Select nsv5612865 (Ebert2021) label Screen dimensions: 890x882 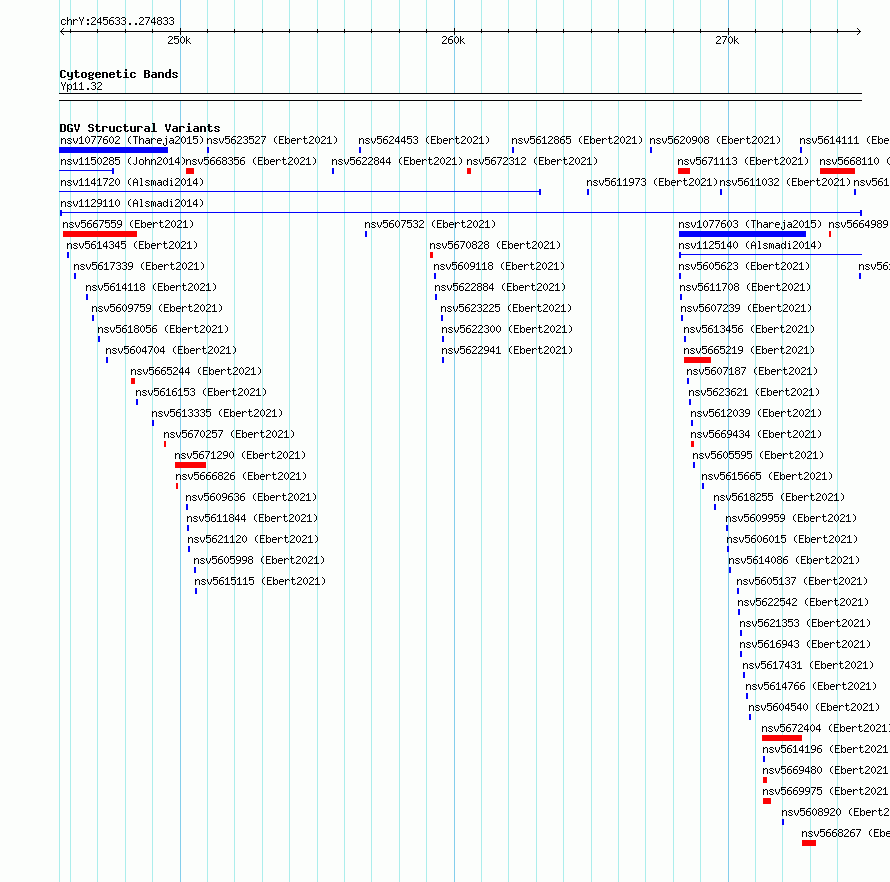577,140
